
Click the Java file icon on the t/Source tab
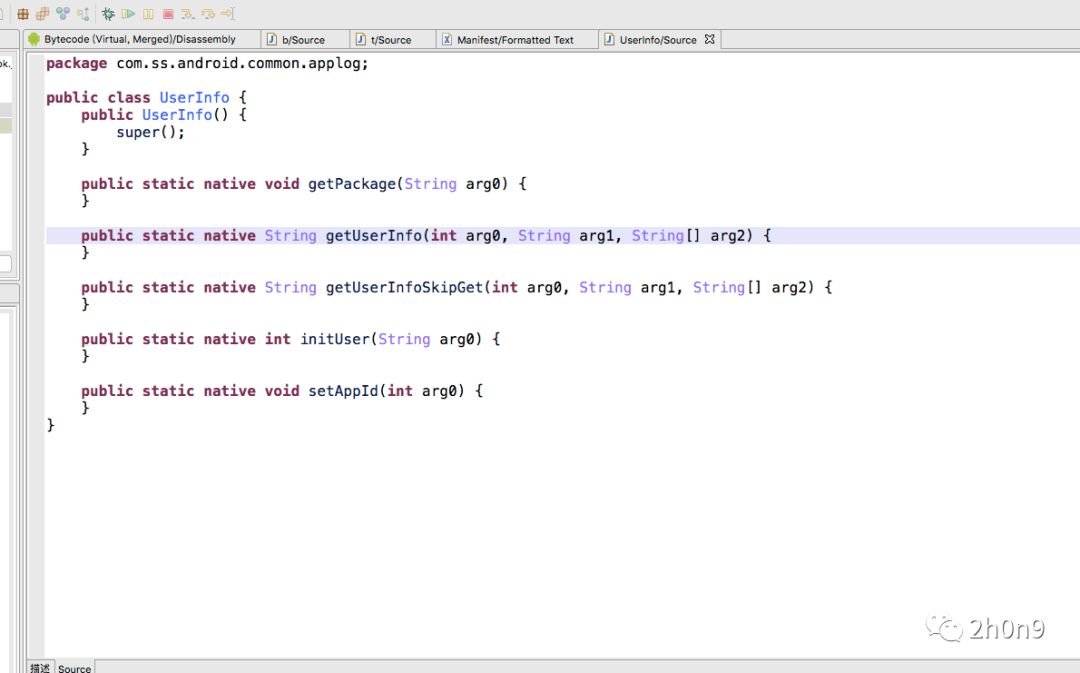pos(360,39)
